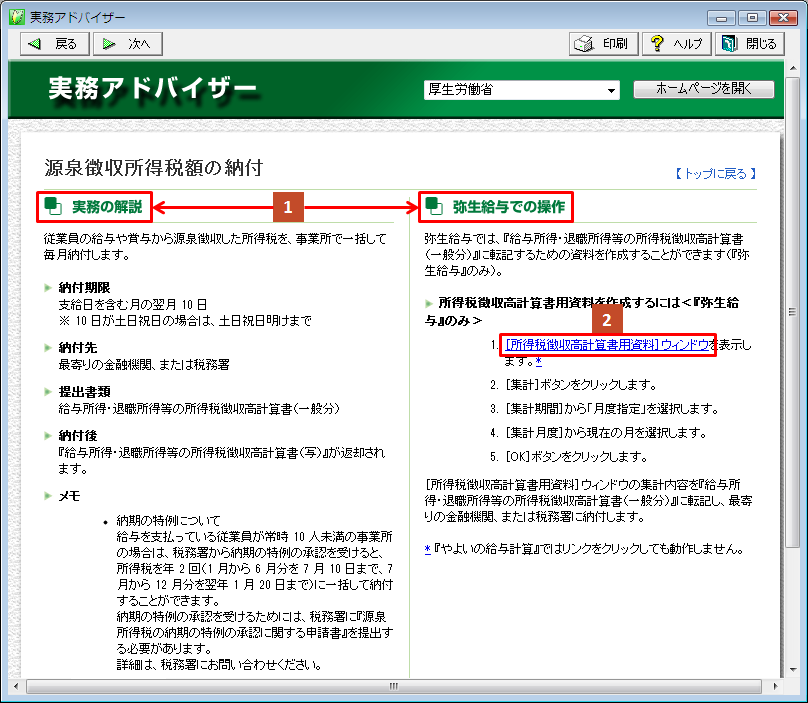Click ホームページを開く button

pyautogui.click(x=703, y=89)
